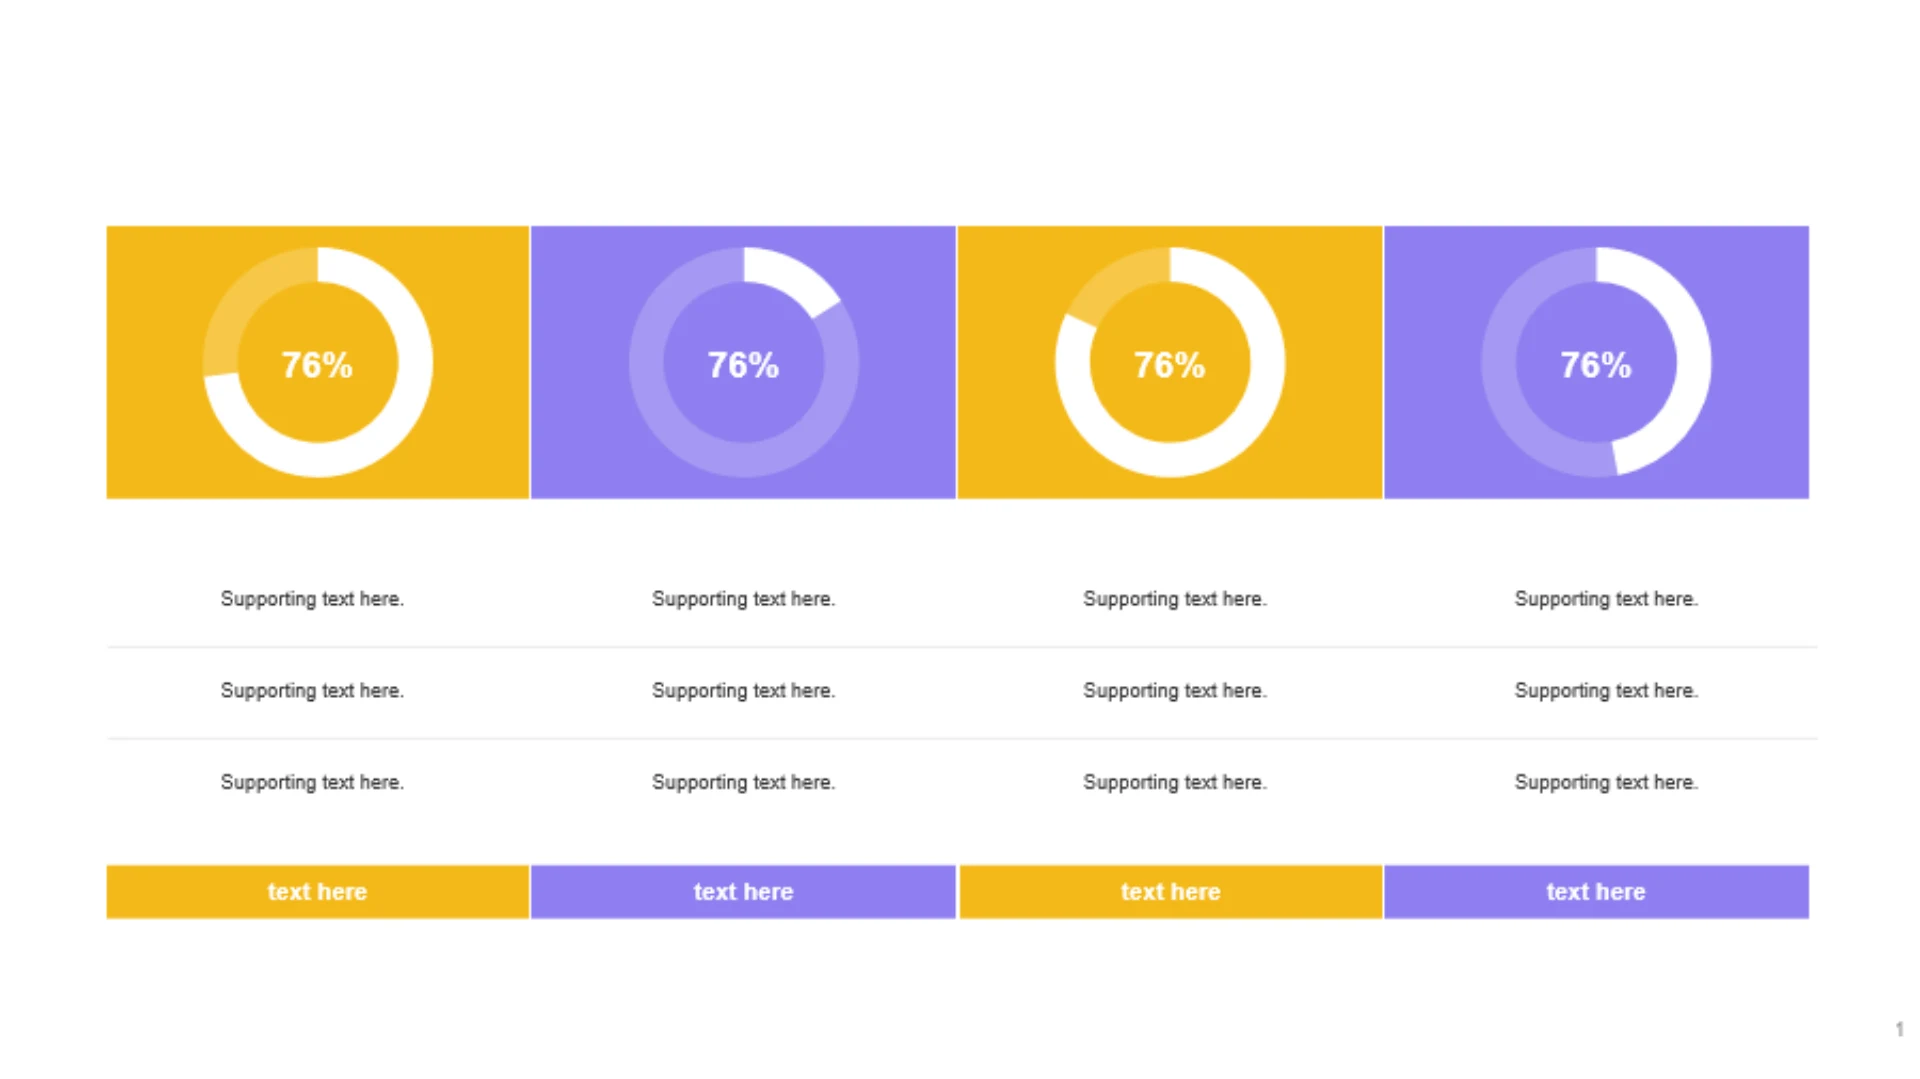1920x1079 pixels.
Task: Select top "Supporting text here." in fourth column
Action: pos(1606,599)
